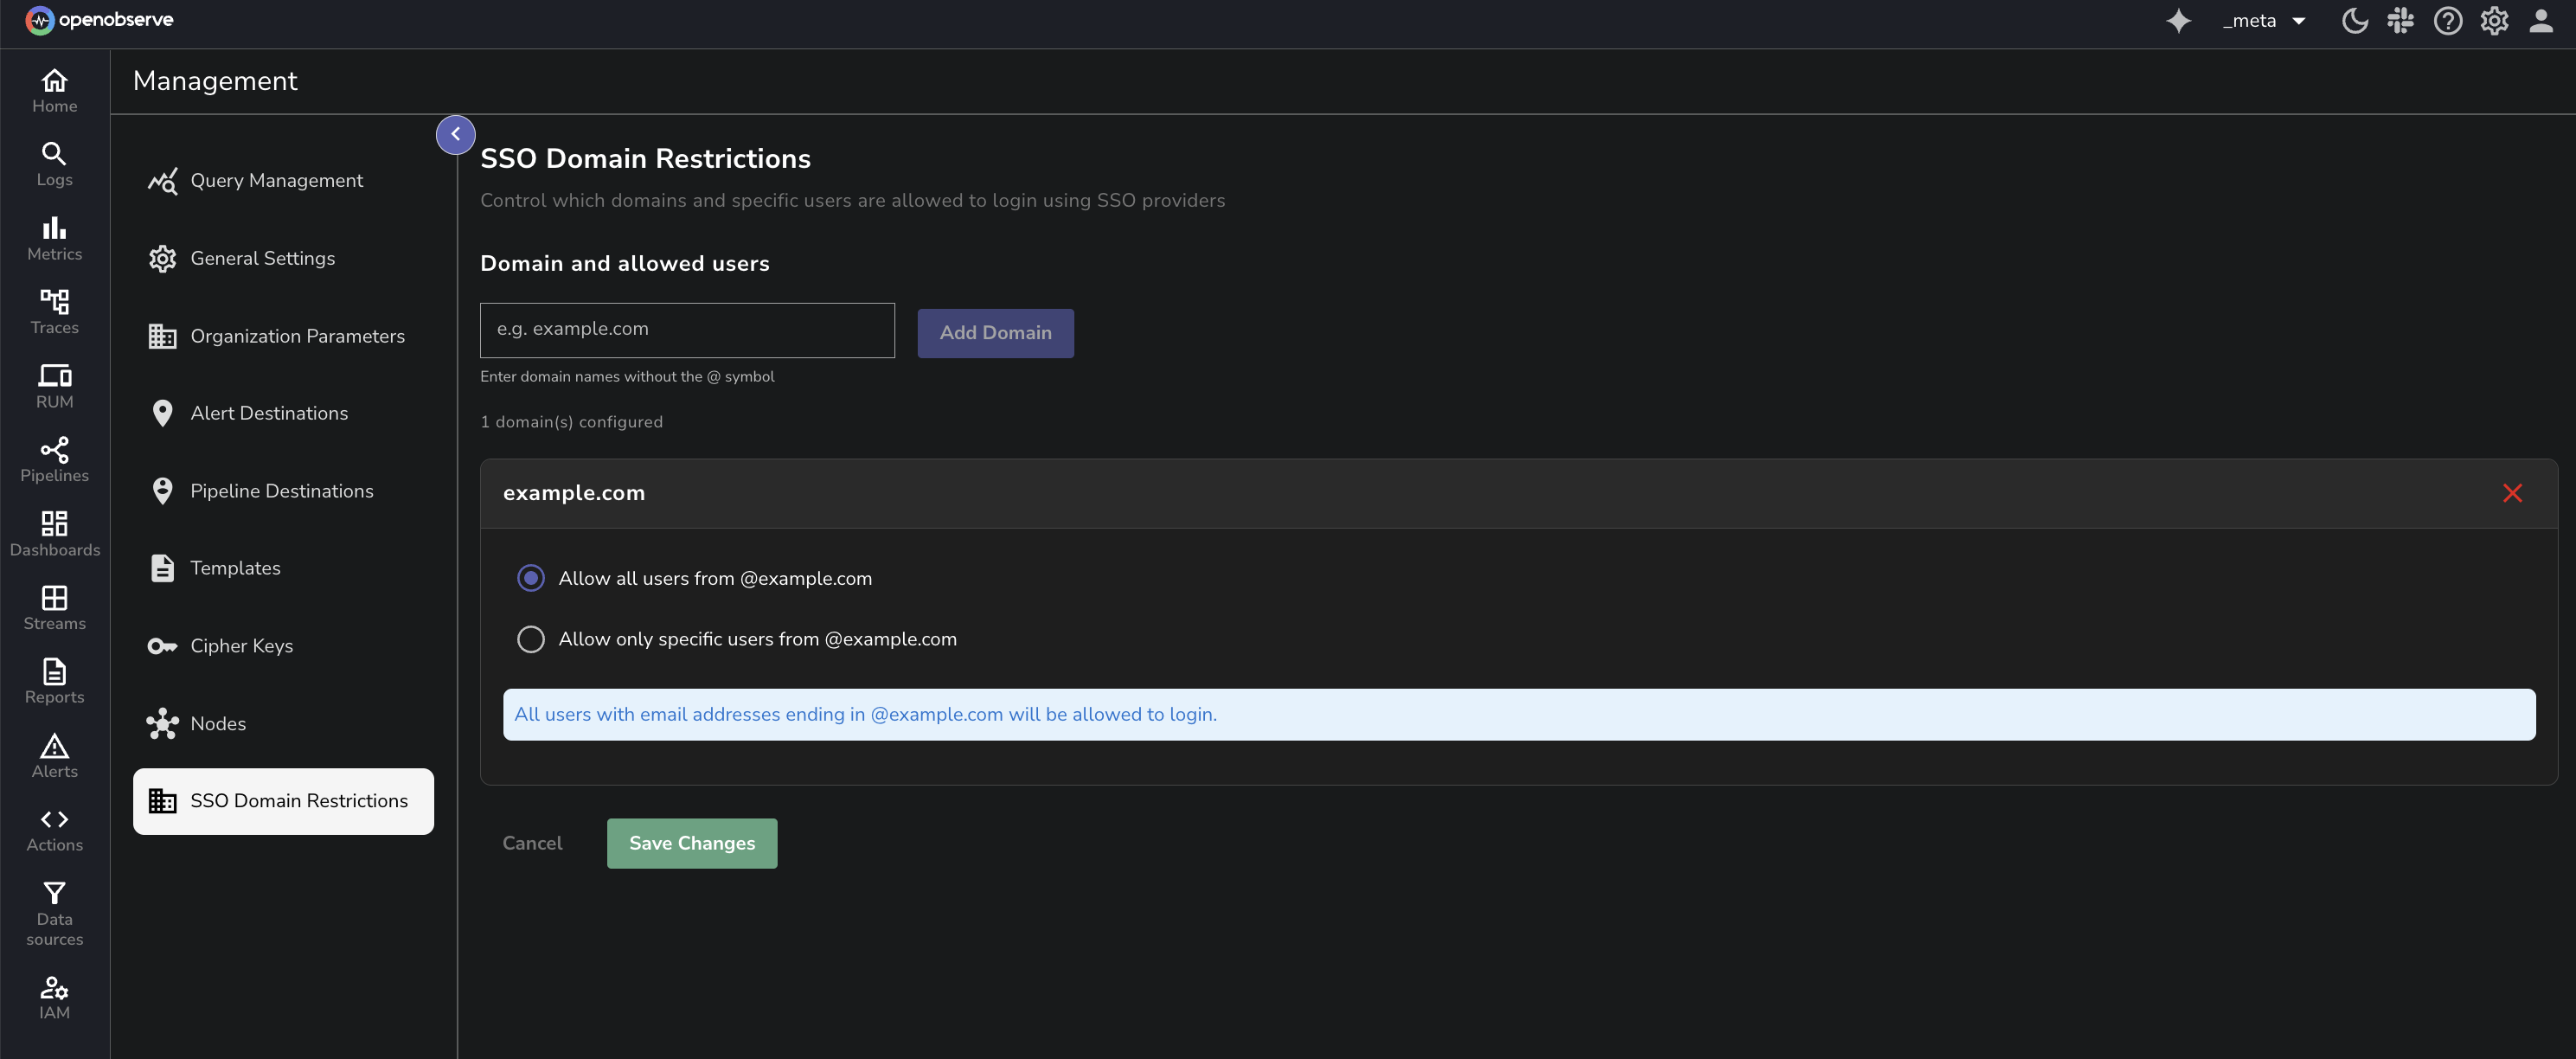The height and width of the screenshot is (1059, 2576).
Task: Toggle dark mode using the moon icon
Action: coord(2355,20)
